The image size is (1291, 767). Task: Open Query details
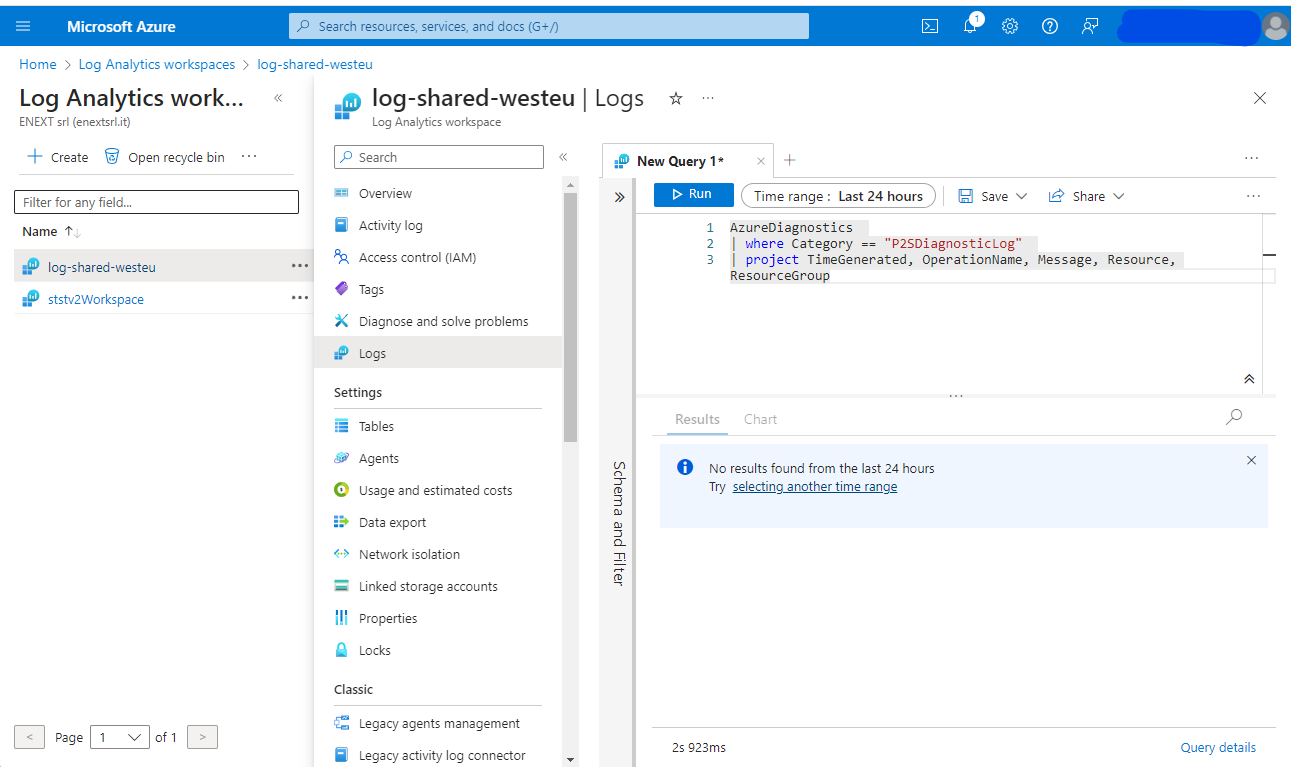click(1218, 748)
